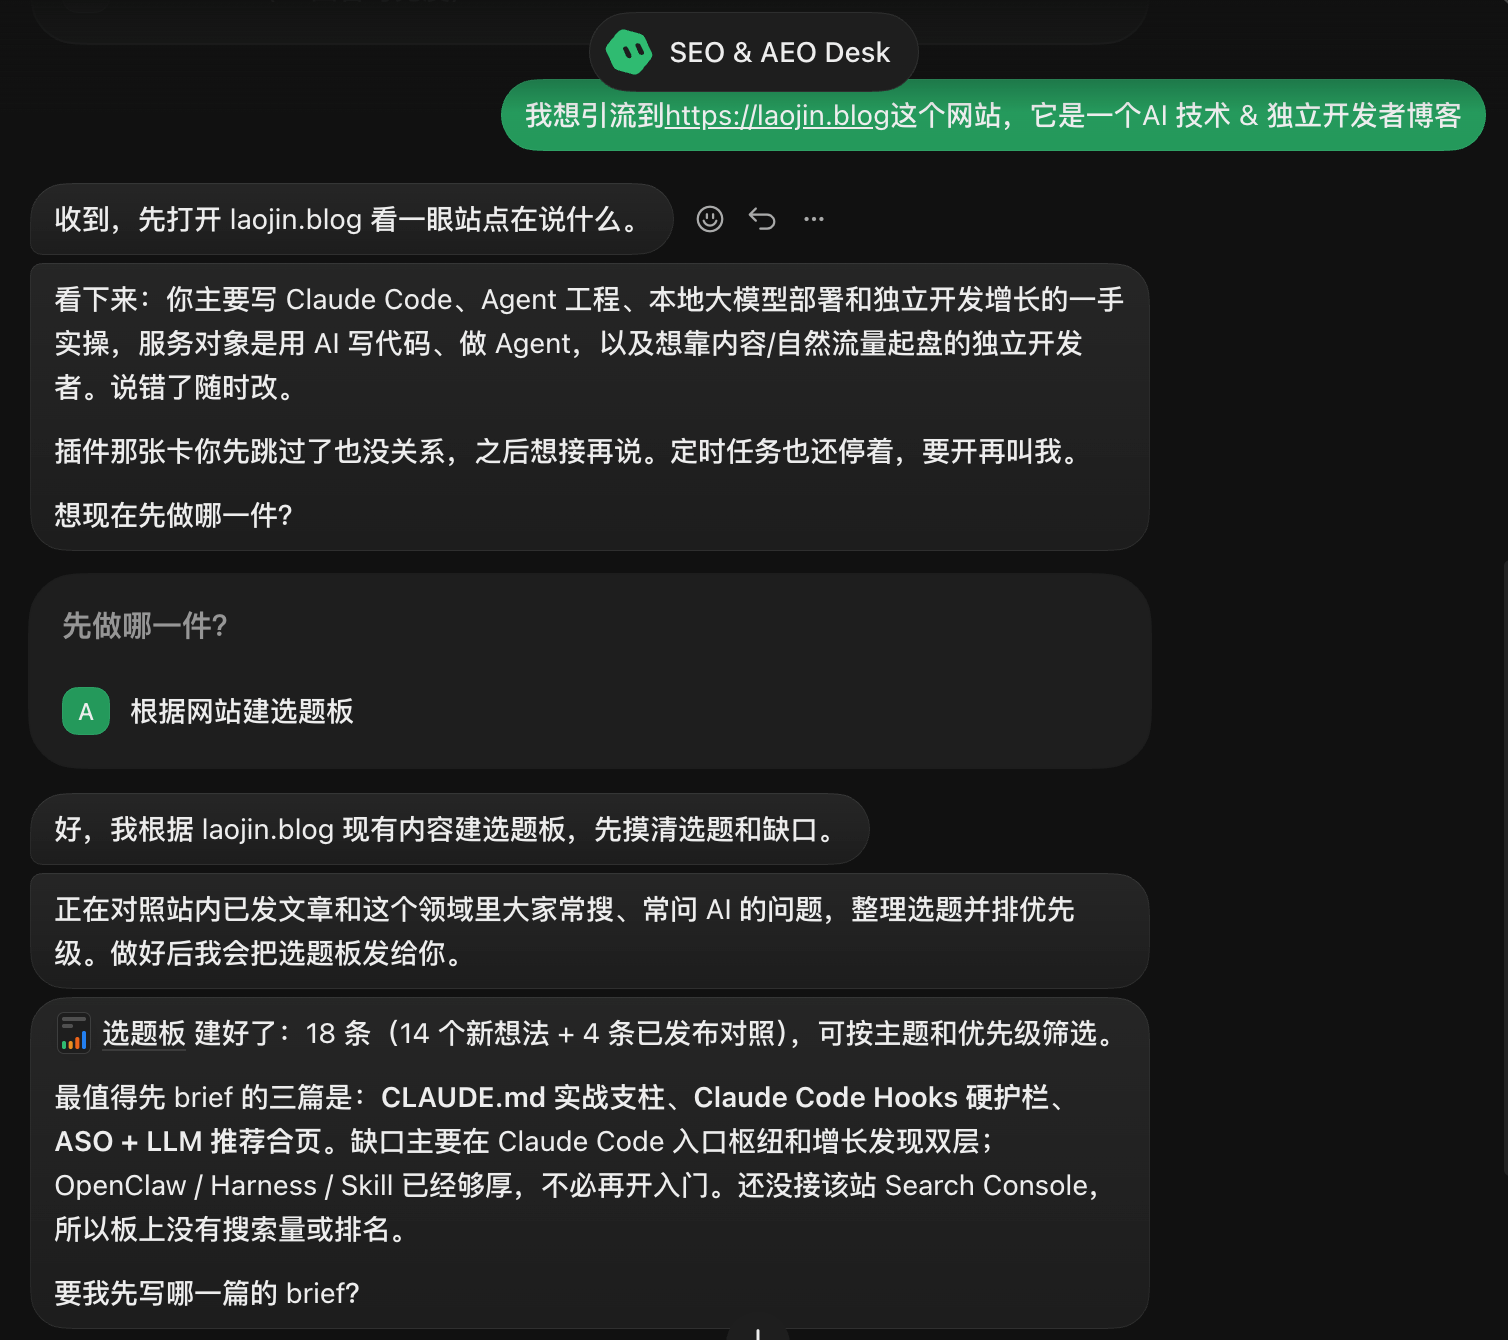Open the https://laojin.blog link
Screen dimensions: 1508x1340
[x=777, y=116]
